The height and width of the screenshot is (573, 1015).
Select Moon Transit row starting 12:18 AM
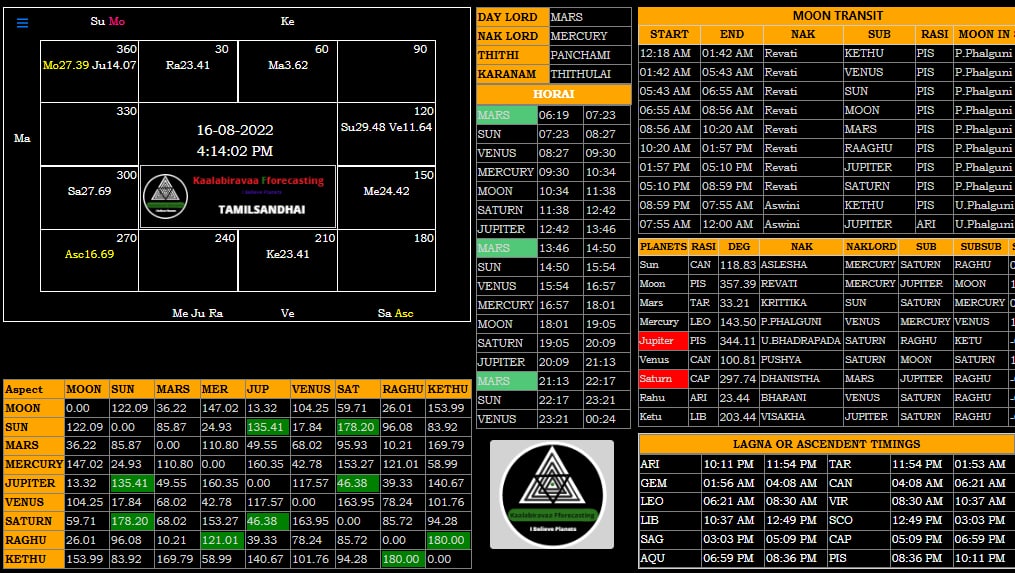[x=827, y=54]
